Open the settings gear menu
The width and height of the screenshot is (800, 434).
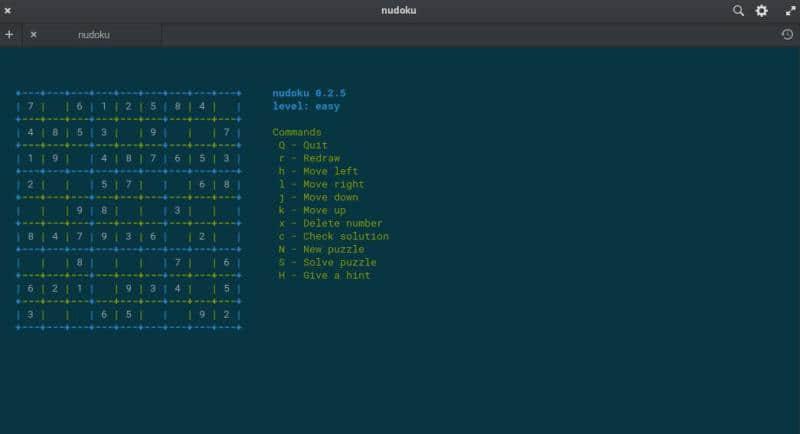(x=762, y=10)
